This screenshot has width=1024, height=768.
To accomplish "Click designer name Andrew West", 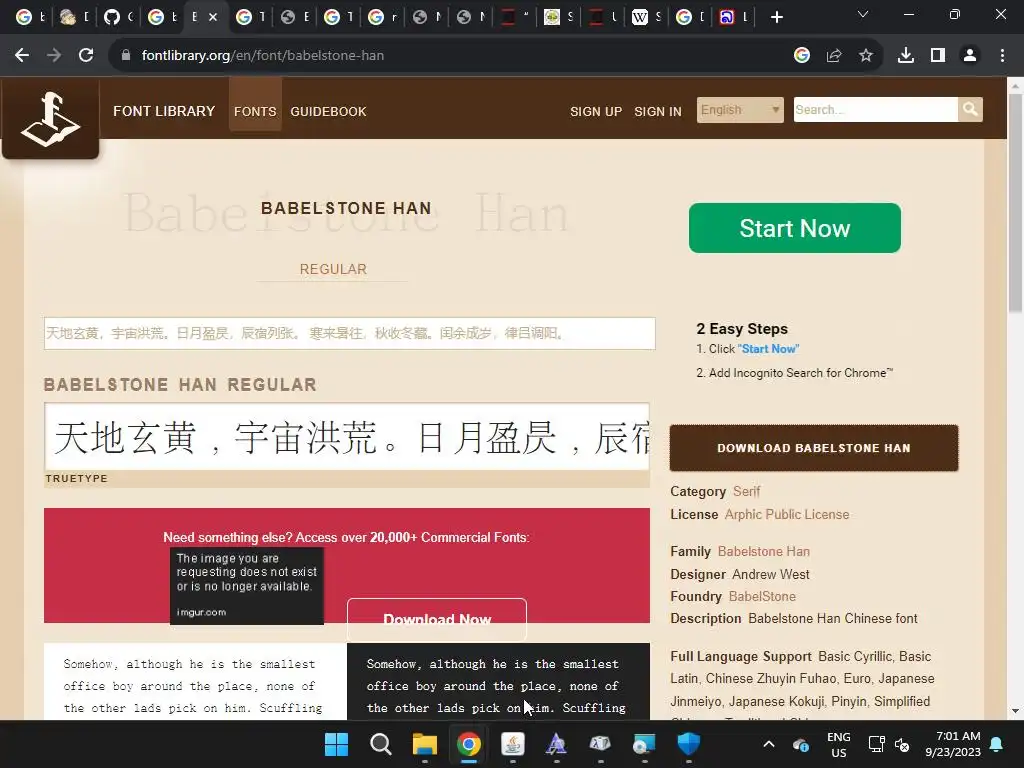I will click(x=771, y=574).
